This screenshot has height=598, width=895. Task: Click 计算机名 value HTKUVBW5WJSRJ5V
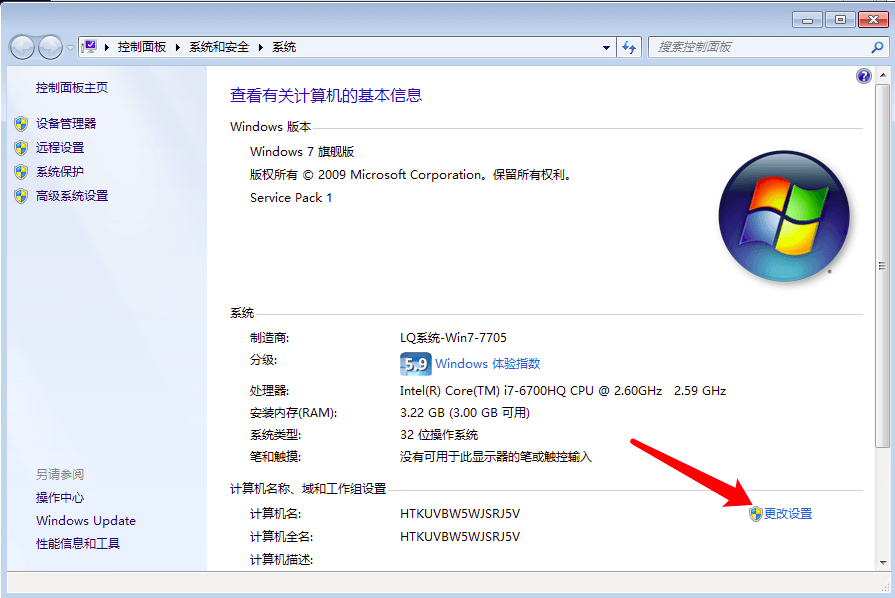pos(460,514)
